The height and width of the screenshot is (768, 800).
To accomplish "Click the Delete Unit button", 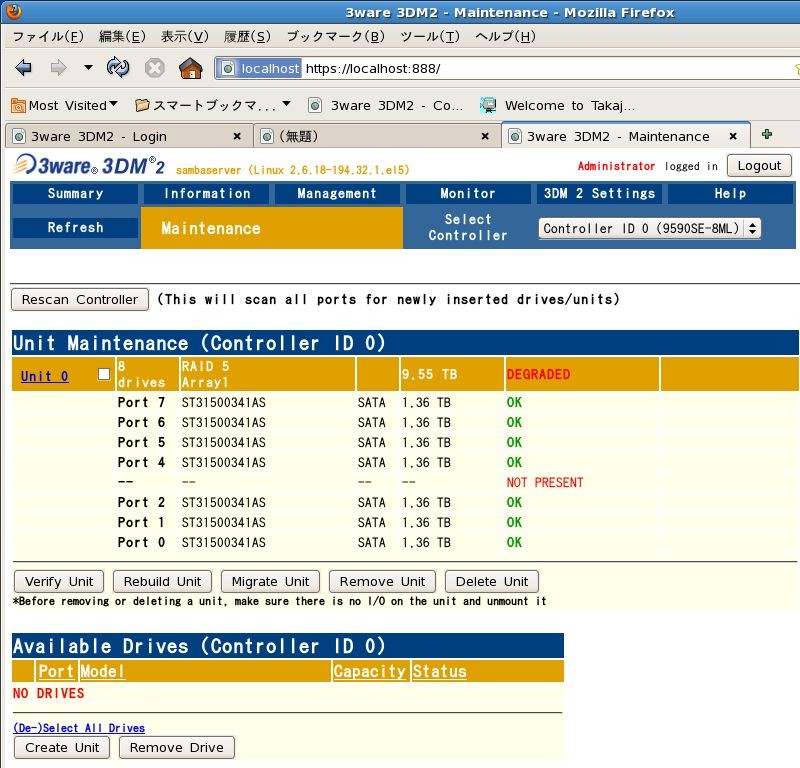I will pyautogui.click(x=492, y=582).
